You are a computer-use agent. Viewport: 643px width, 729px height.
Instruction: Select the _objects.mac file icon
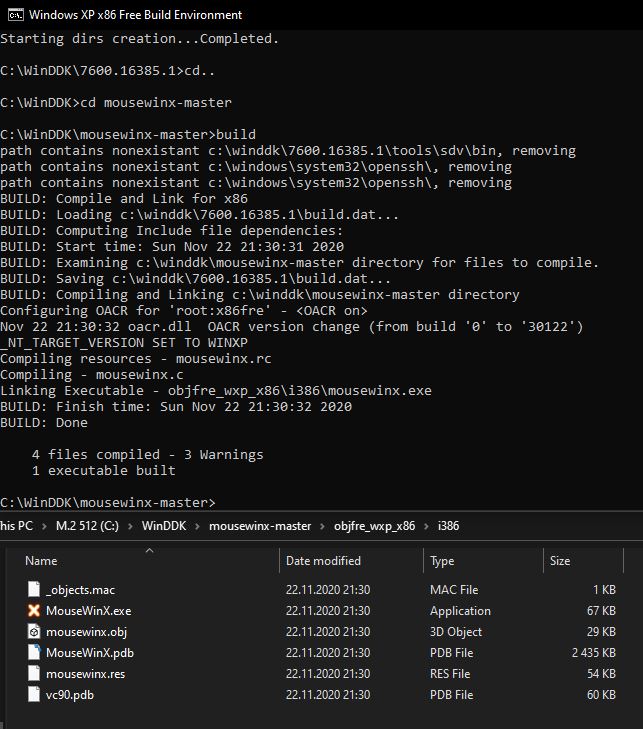(x=34, y=589)
